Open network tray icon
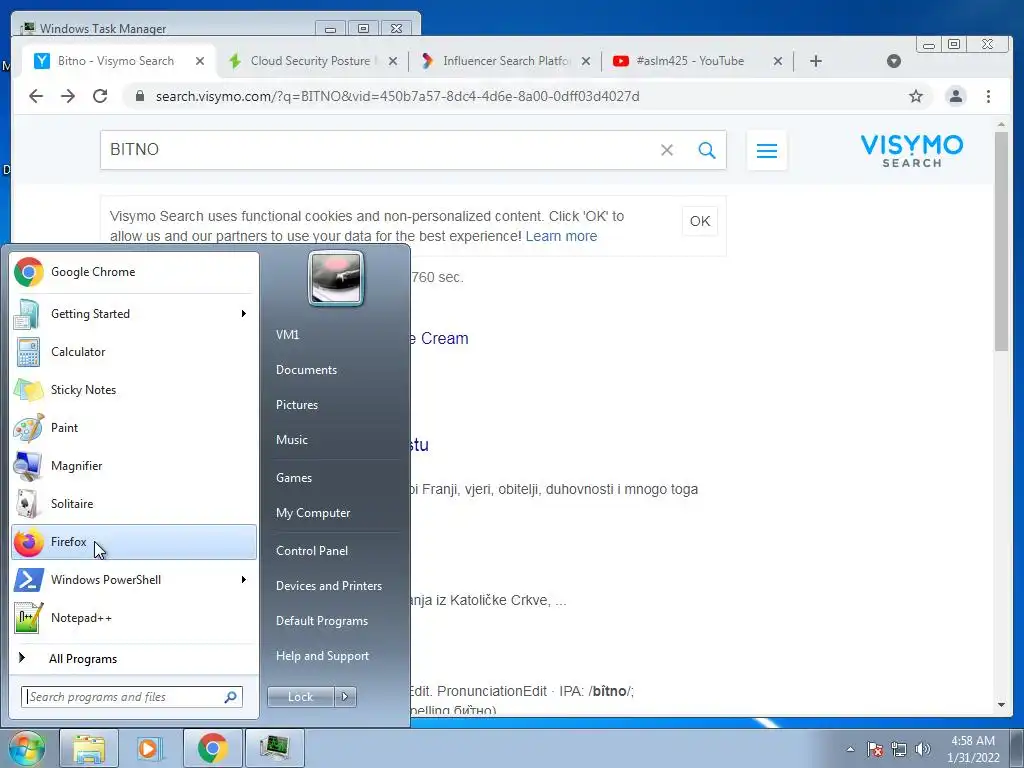 [899, 749]
